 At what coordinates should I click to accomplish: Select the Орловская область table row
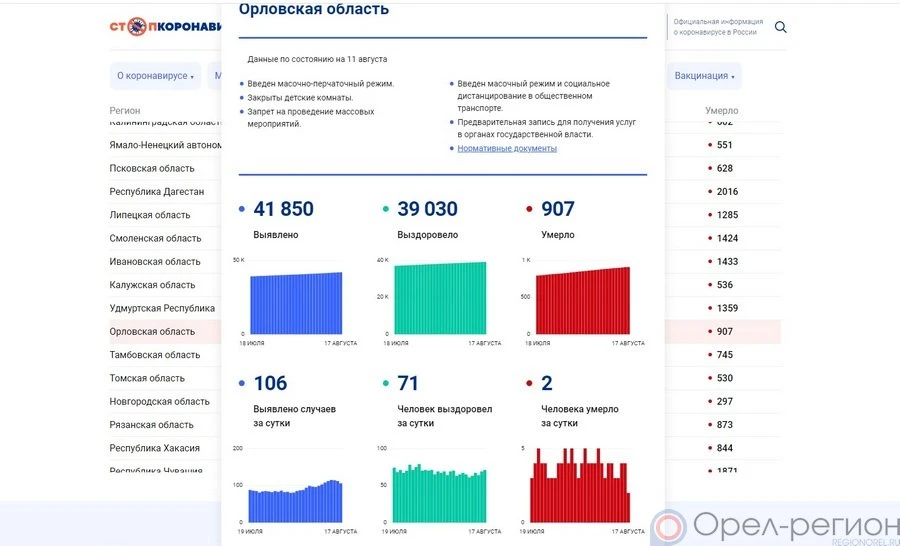pyautogui.click(x=152, y=332)
